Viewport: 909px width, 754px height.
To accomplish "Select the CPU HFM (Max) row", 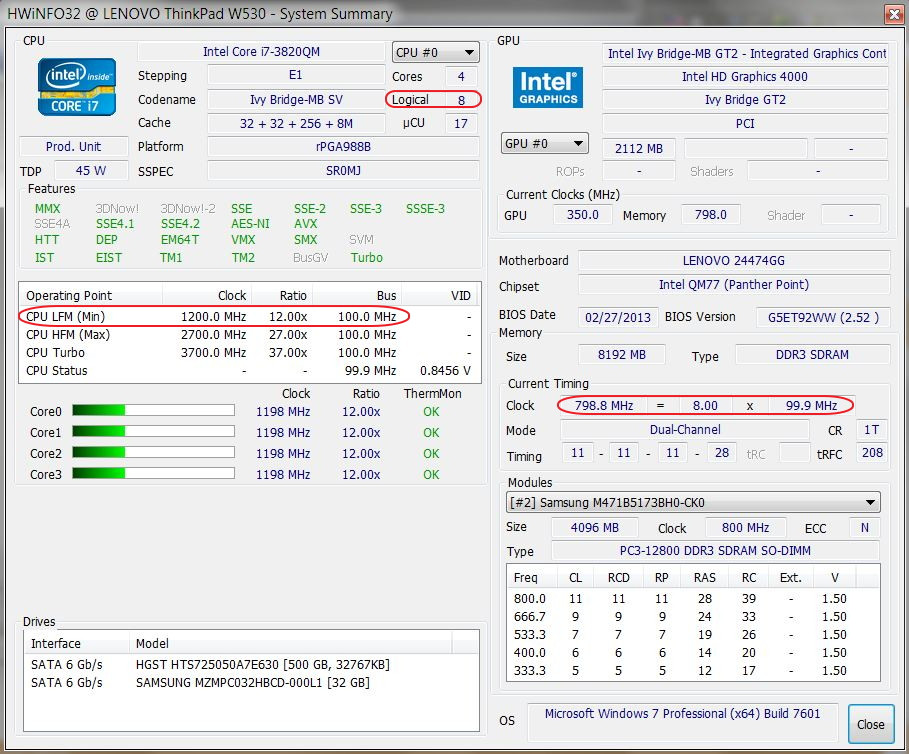I will pos(250,334).
